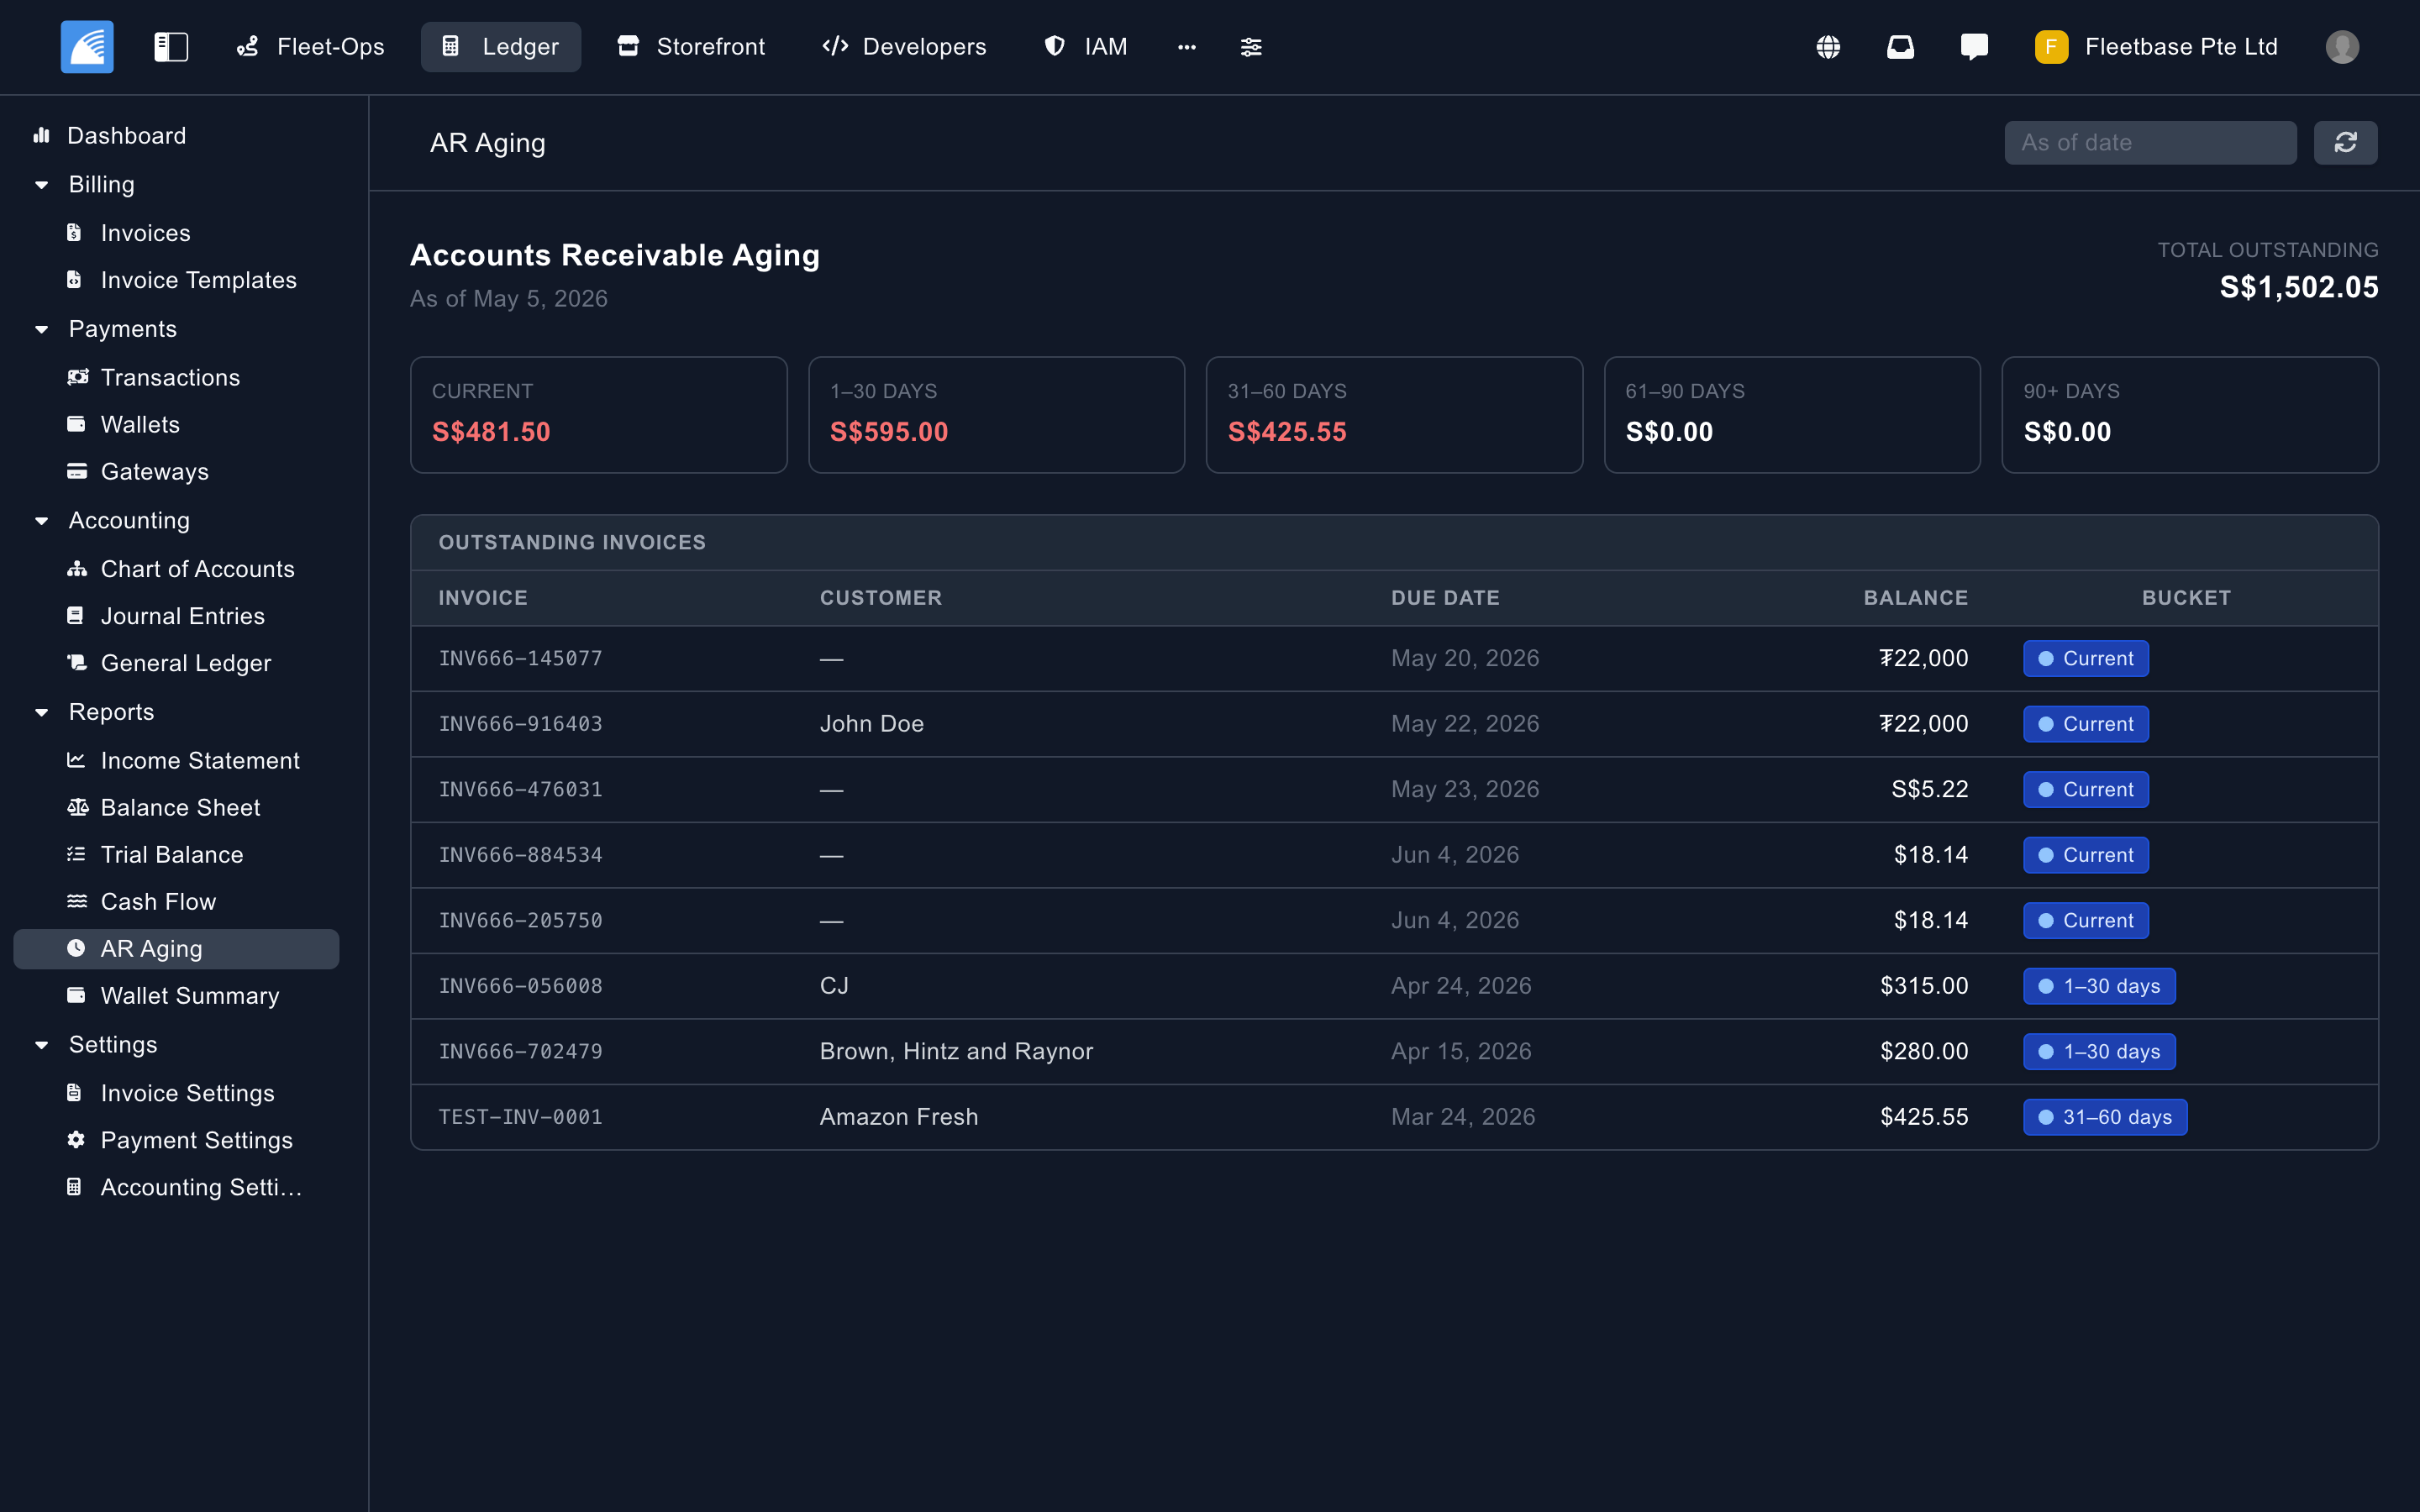The height and width of the screenshot is (1512, 2420).
Task: Open invoice INV666-205750
Action: [520, 920]
